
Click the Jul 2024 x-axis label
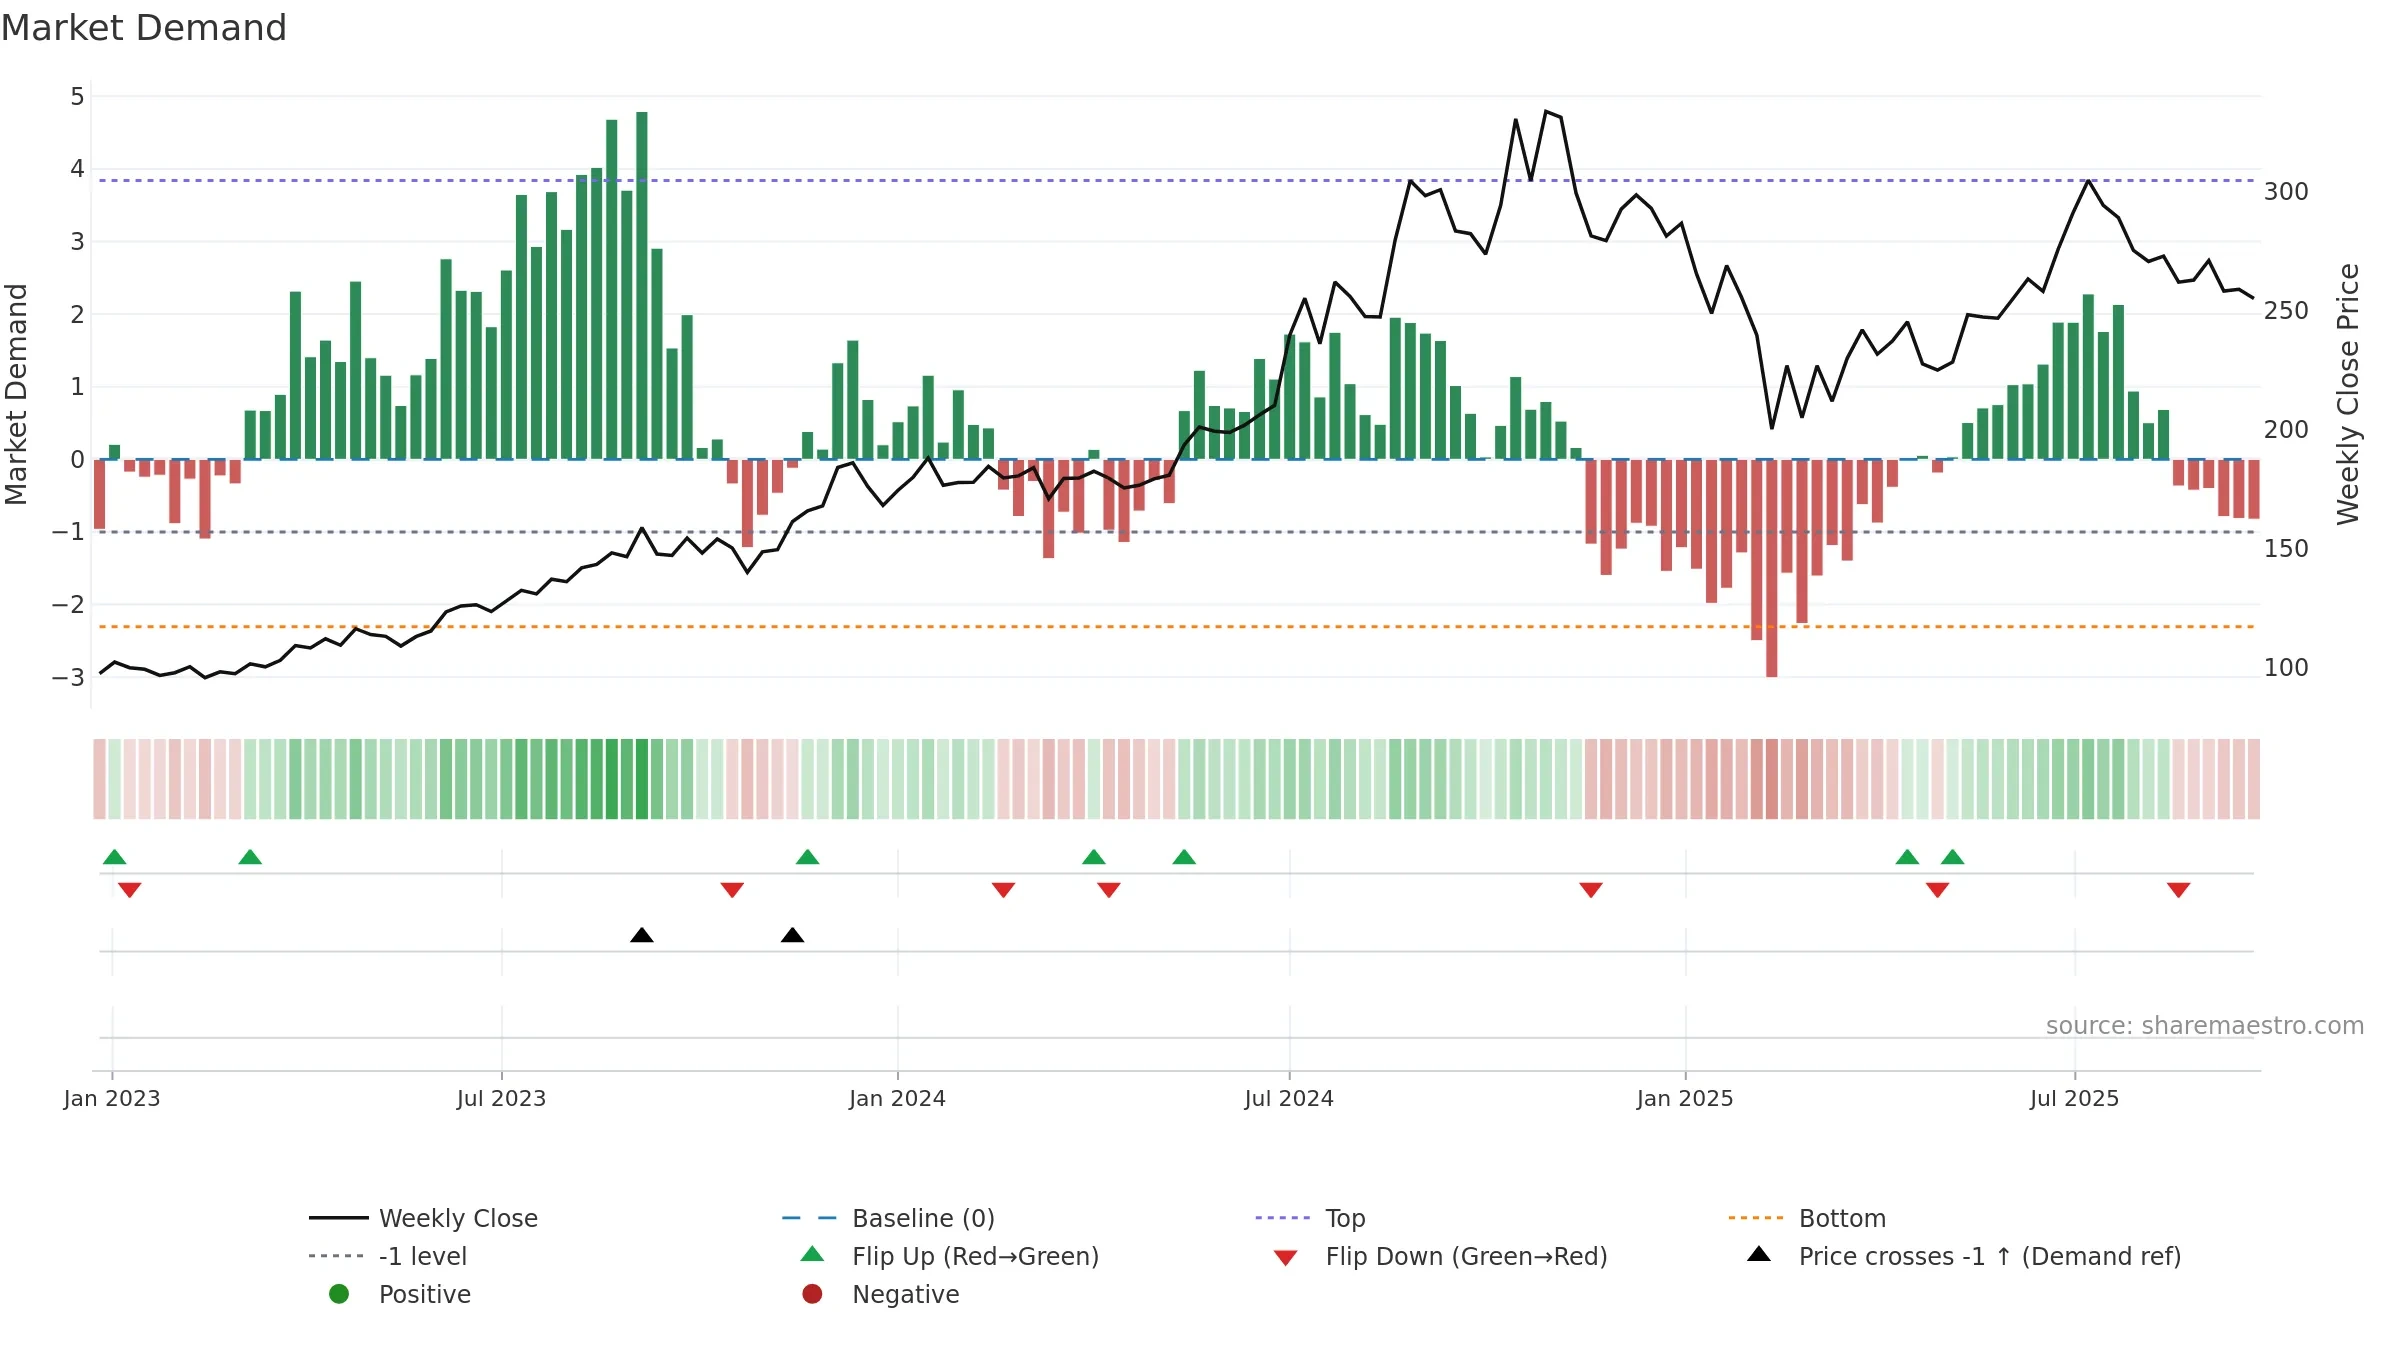pos(1289,1098)
